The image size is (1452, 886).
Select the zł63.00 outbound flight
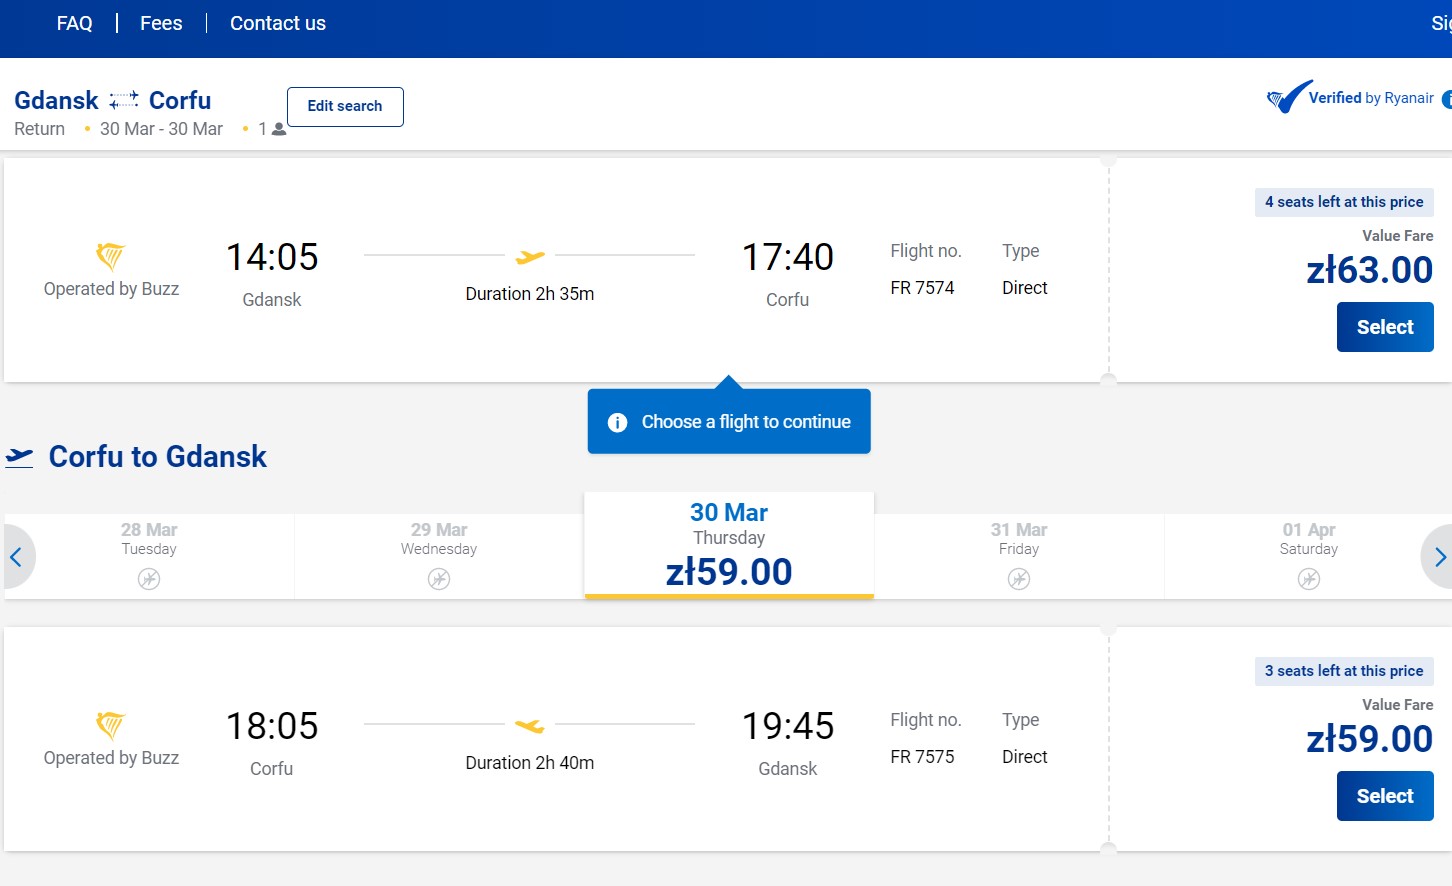[1385, 327]
